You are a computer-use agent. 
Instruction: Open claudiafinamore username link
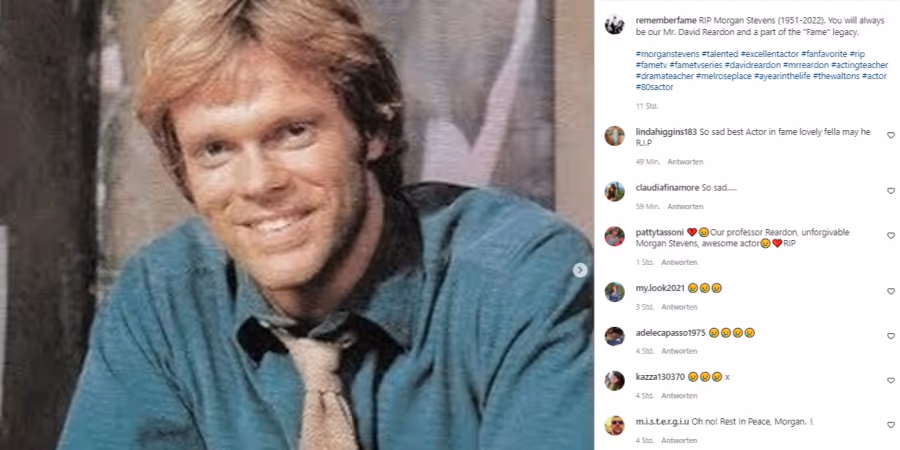667,188
